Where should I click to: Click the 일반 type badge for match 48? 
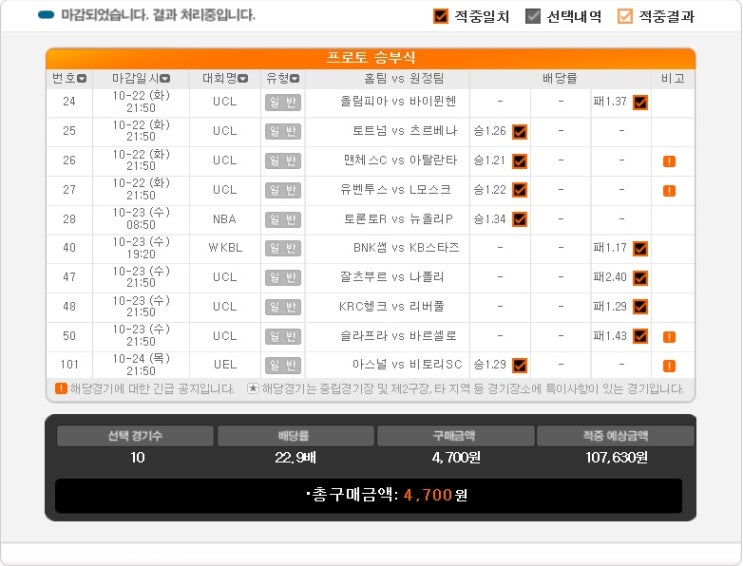283,307
